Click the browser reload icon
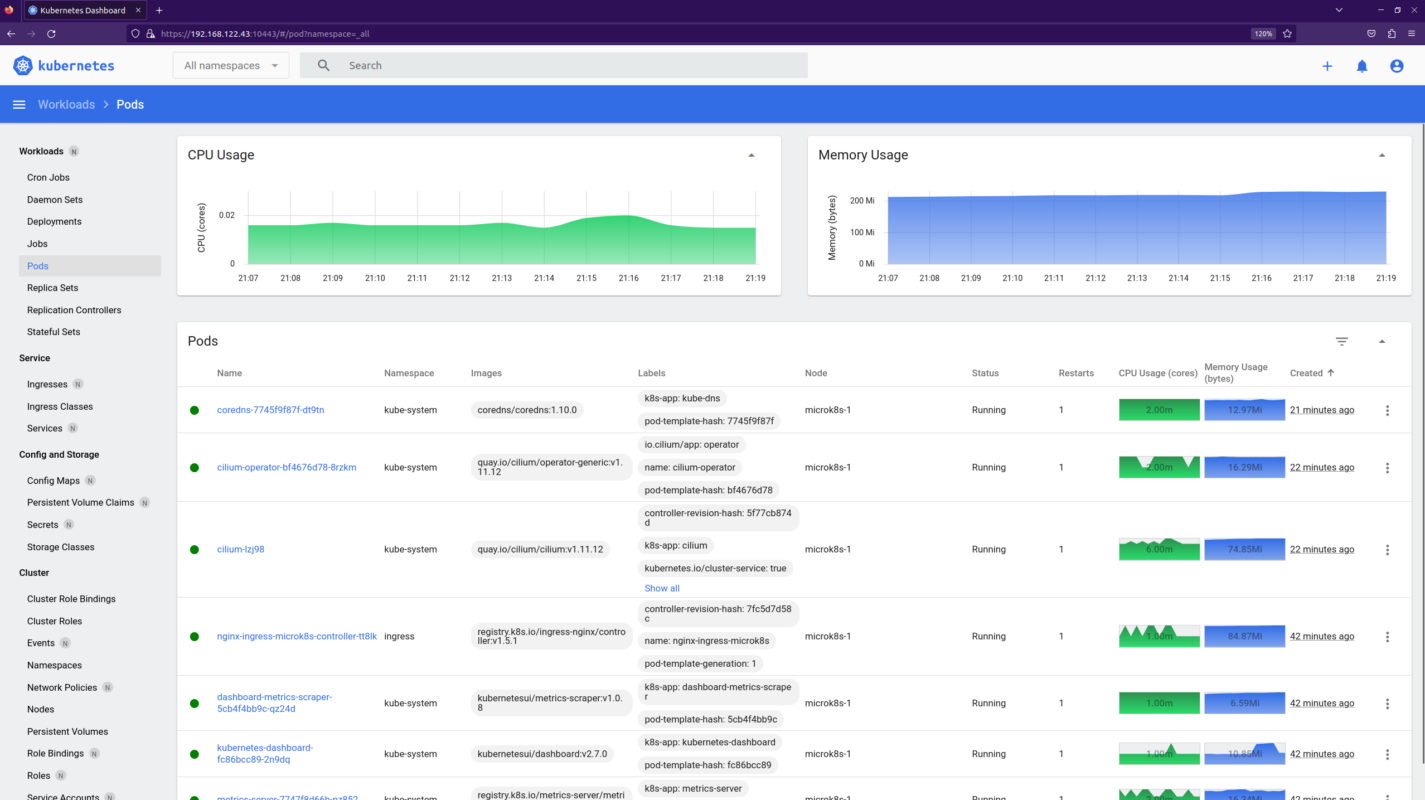 (52, 33)
